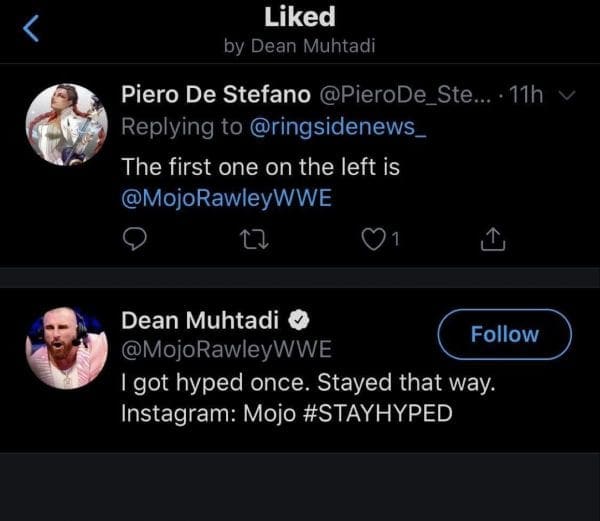Click the "Liked" page title

299,17
